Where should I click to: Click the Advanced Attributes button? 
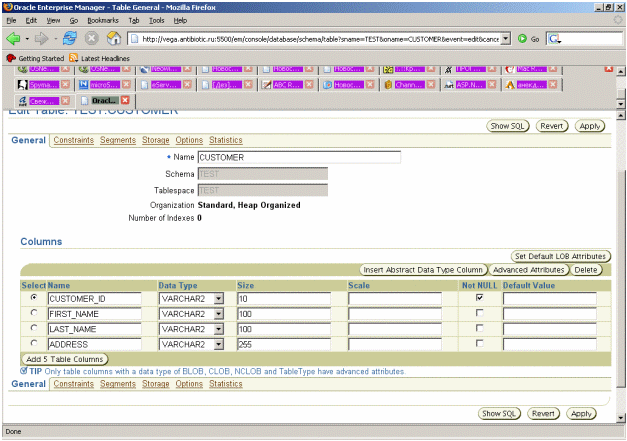pos(529,270)
